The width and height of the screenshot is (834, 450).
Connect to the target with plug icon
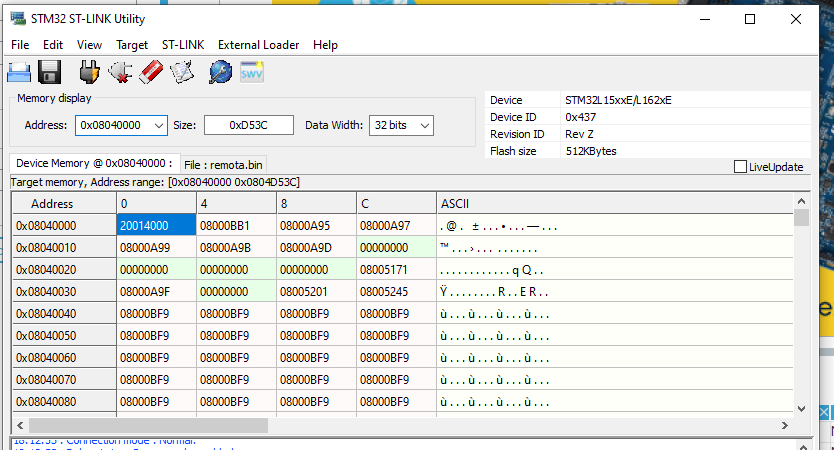(x=89, y=72)
